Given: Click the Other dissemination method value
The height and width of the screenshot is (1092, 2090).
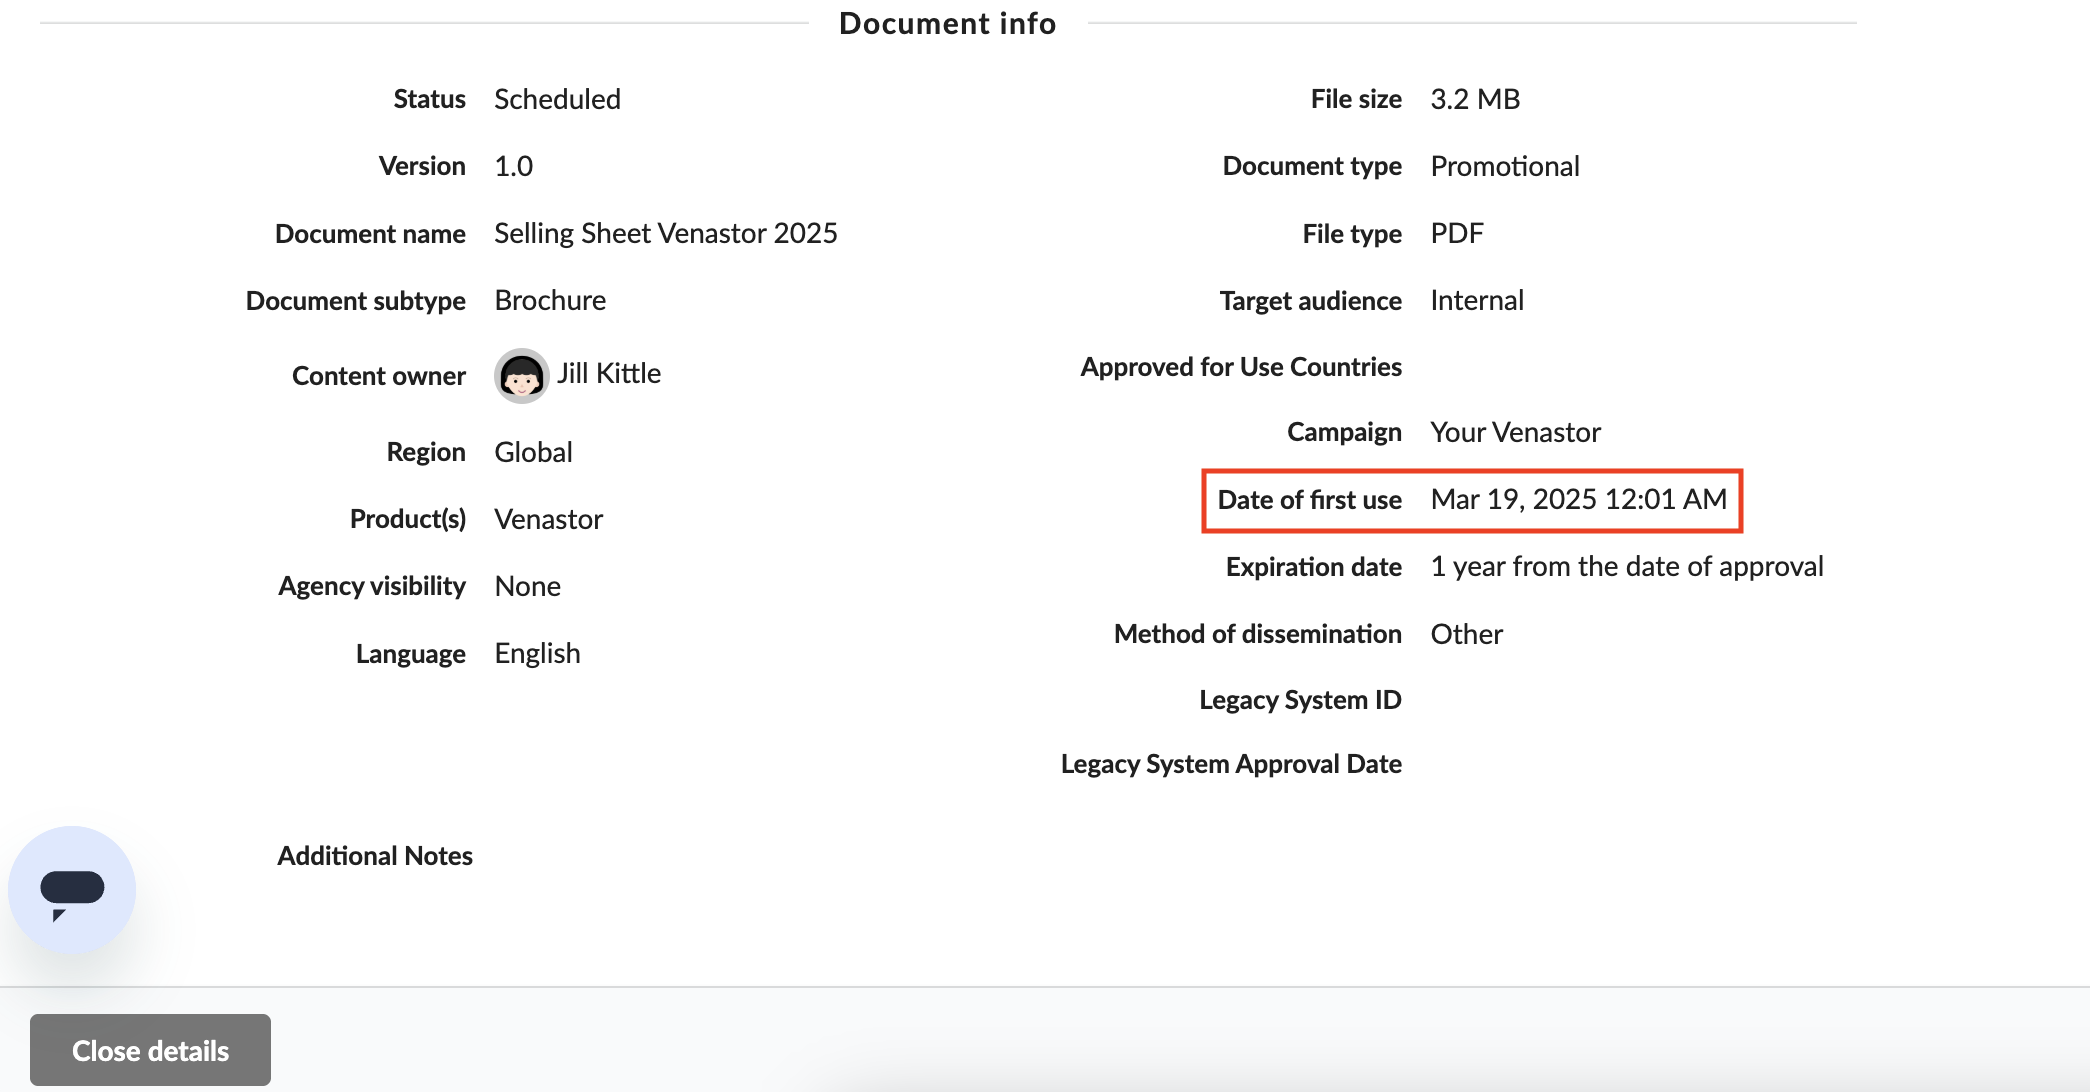Looking at the screenshot, I should click(1466, 634).
